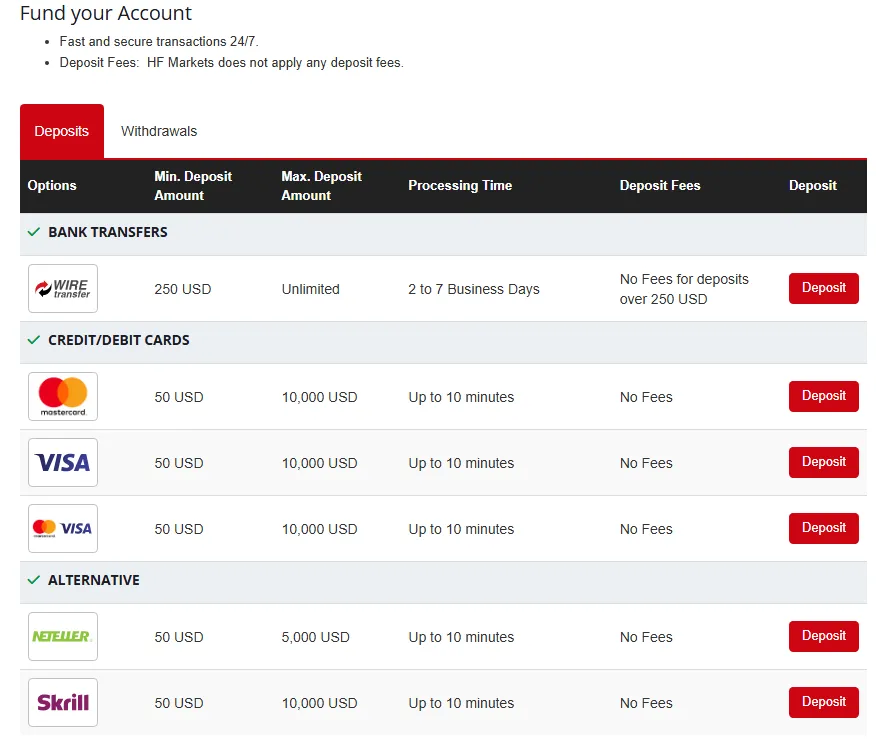Toggle the Alternative payment methods section

(93, 580)
